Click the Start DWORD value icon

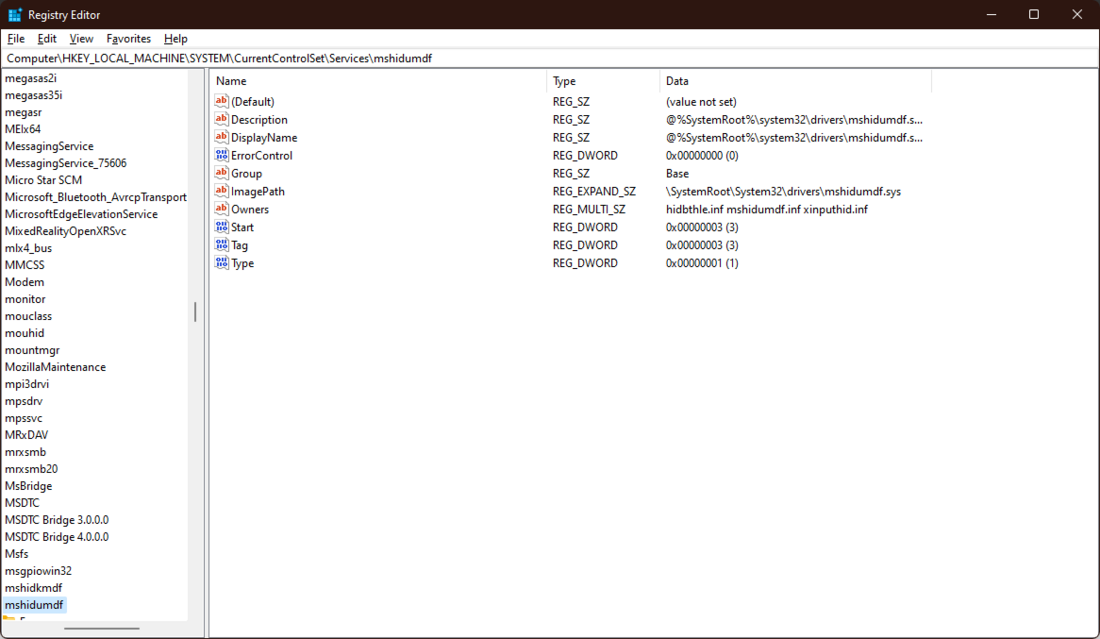(x=222, y=228)
